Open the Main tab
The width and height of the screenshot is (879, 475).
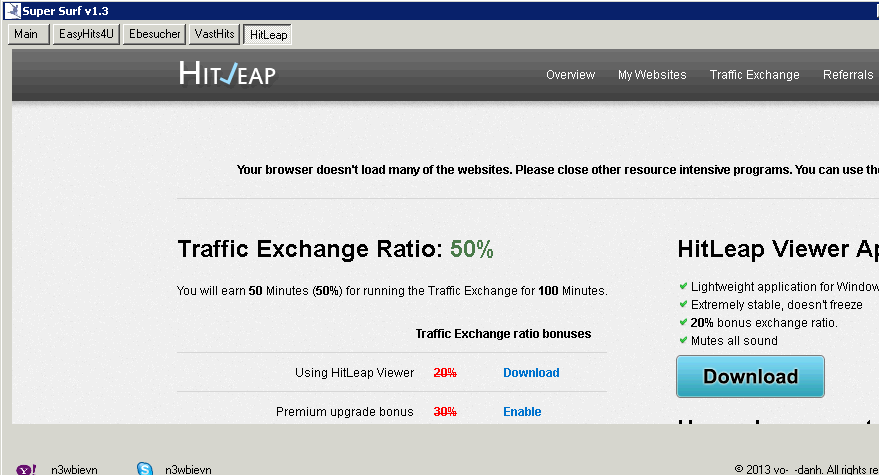coord(29,34)
